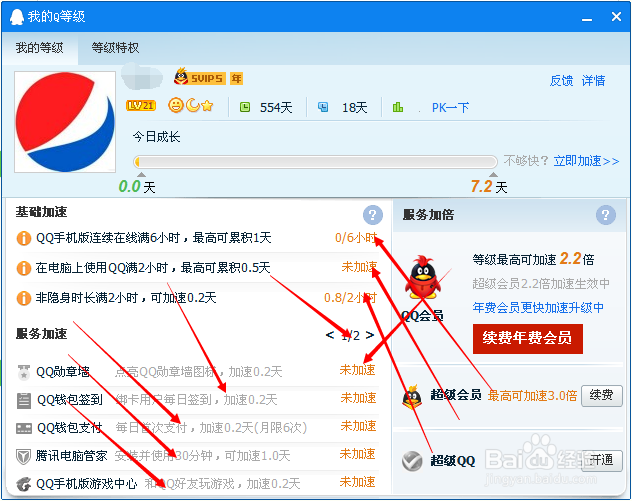Click the blue clock icon beside 18天

[323, 107]
